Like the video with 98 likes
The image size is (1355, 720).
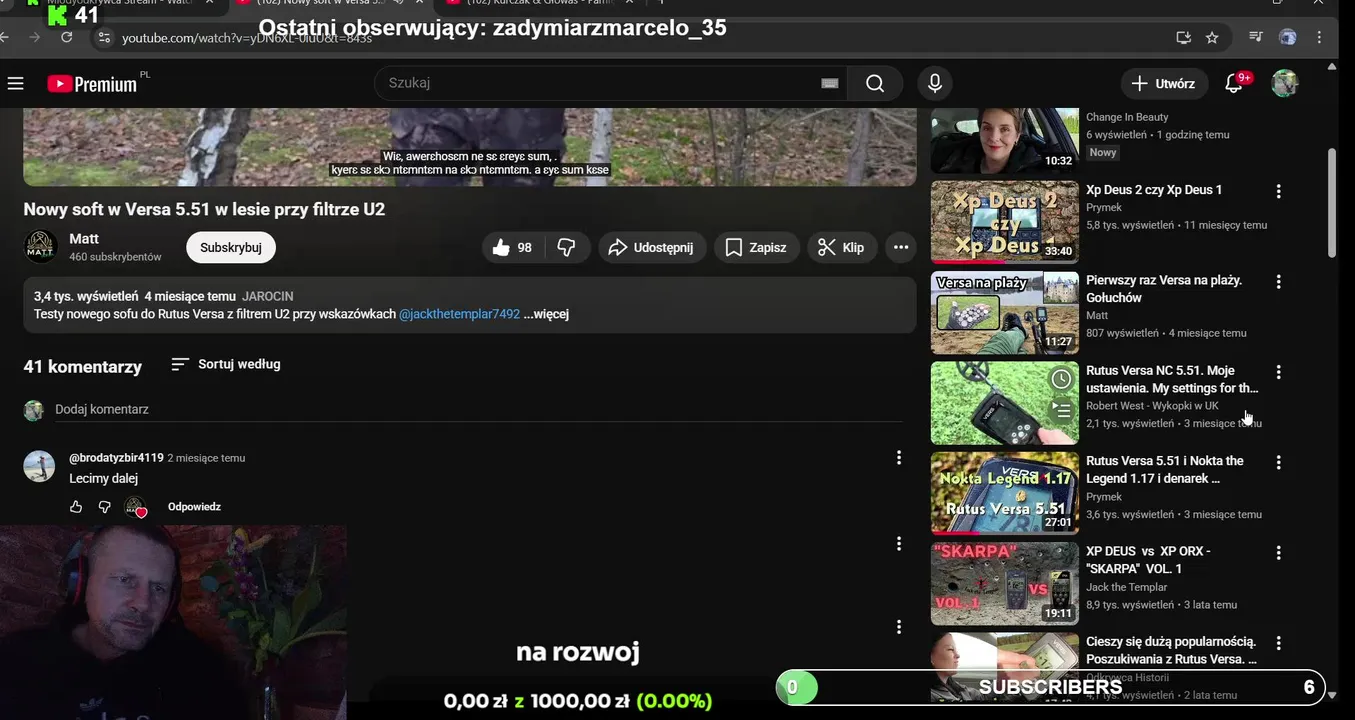click(x=513, y=247)
